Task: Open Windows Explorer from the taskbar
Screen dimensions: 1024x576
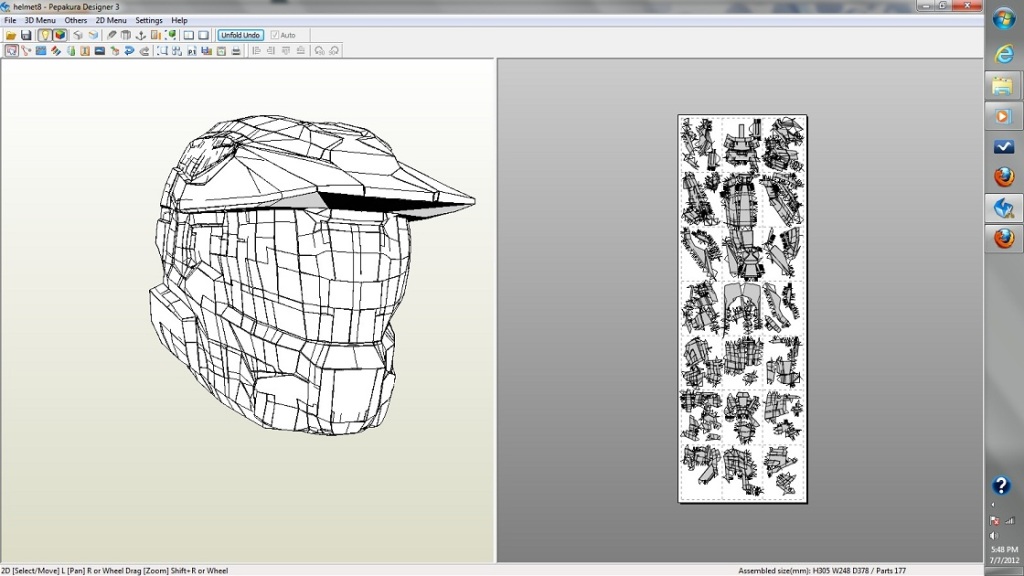Action: click(x=1004, y=86)
